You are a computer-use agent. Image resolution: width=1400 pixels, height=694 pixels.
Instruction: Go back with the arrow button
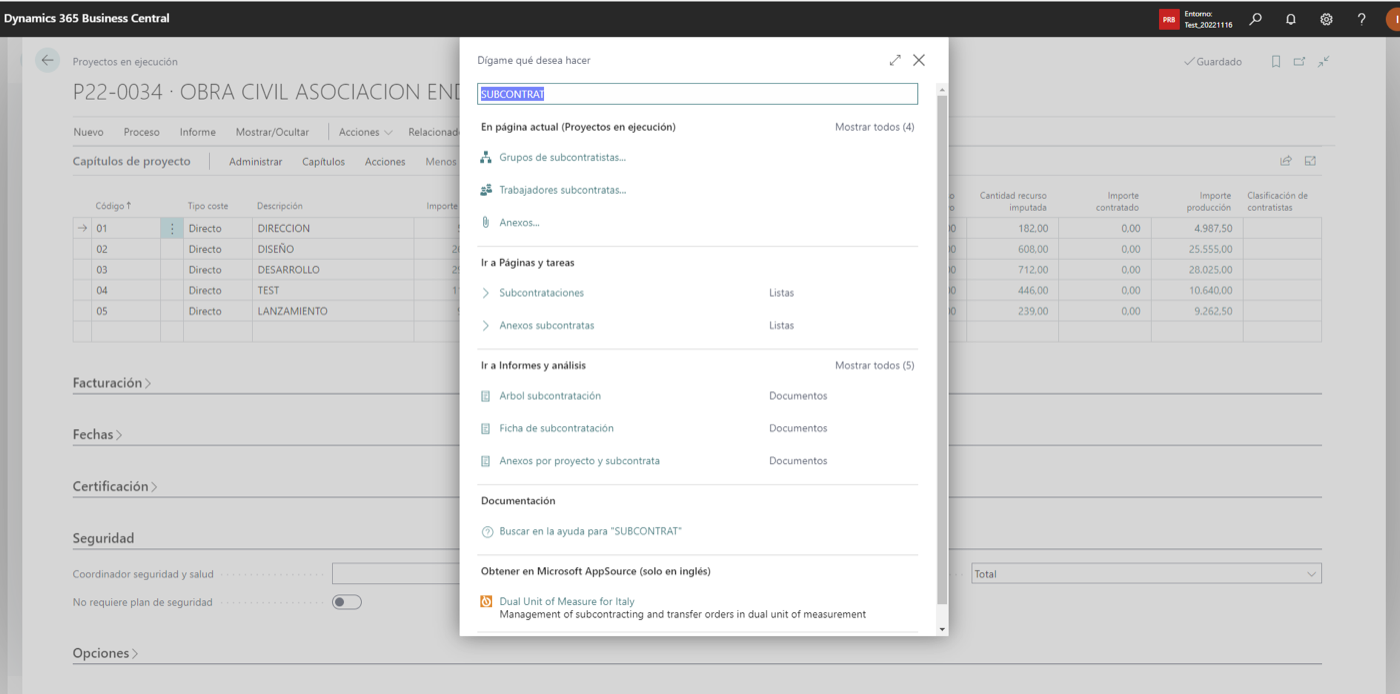(47, 60)
